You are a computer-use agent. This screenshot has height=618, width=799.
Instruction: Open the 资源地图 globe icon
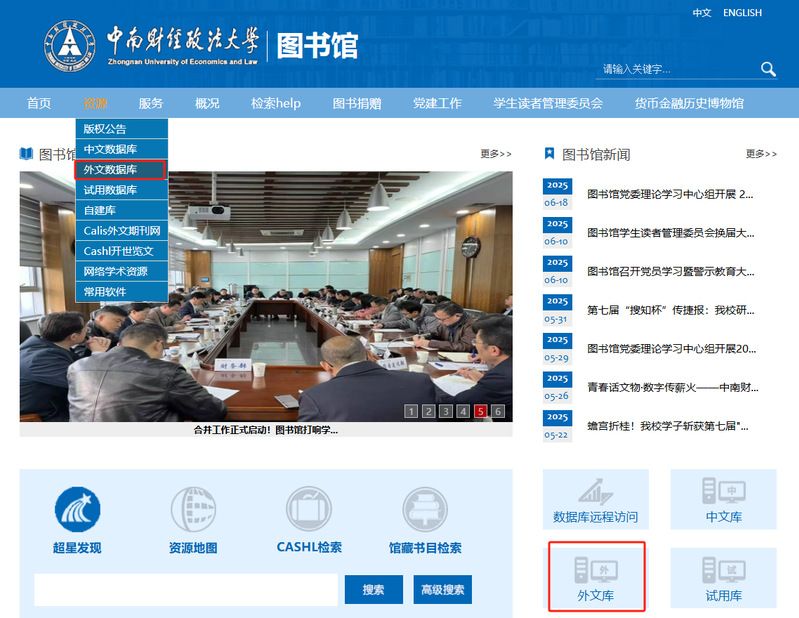pyautogui.click(x=193, y=510)
